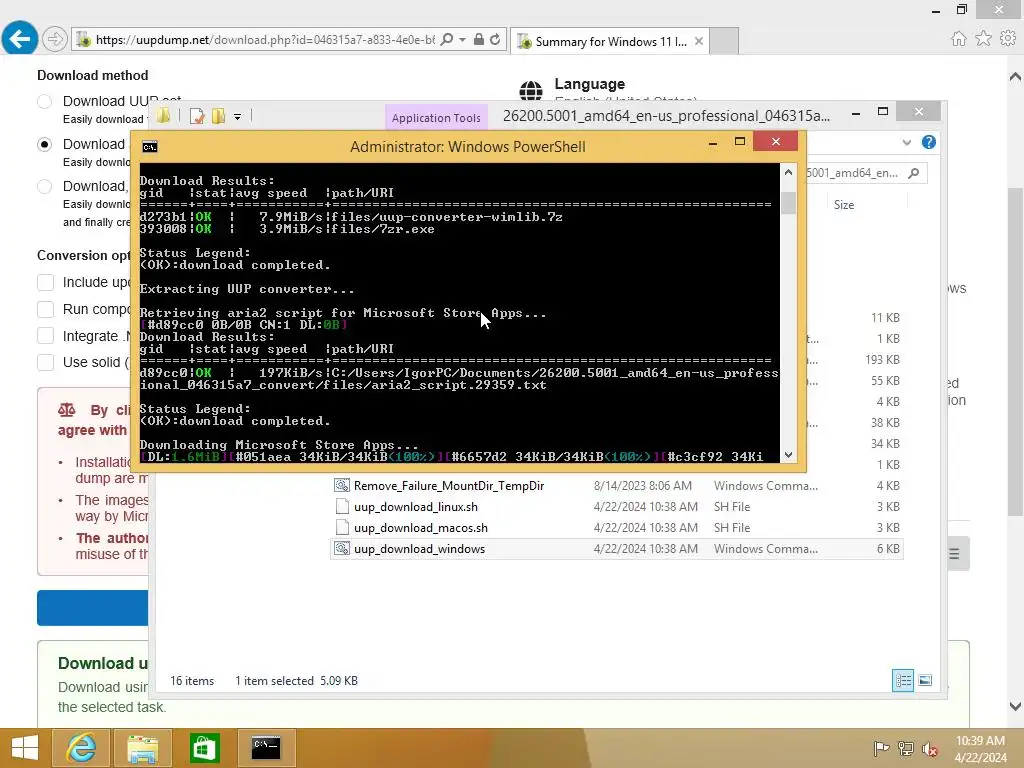1024x768 pixels.
Task: Select the uup_download_linux.sh file
Action: pyautogui.click(x=415, y=507)
